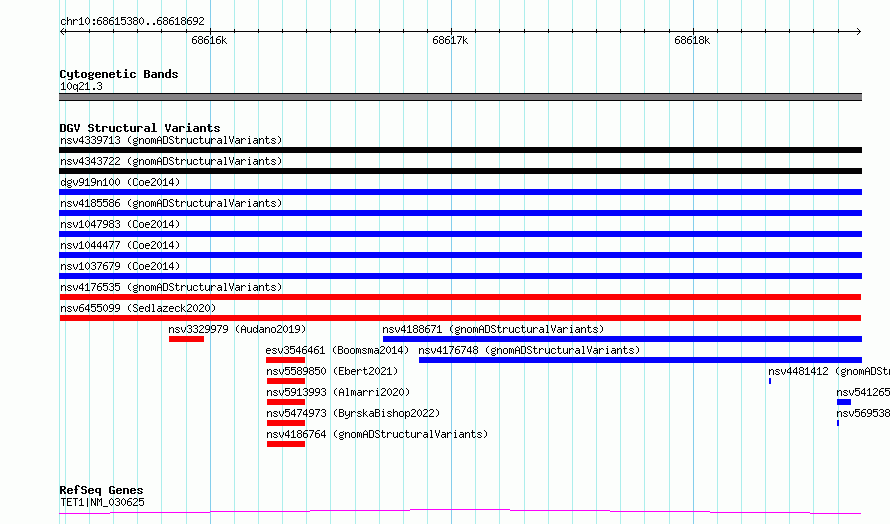Click the nsv4343722 variant label

171,161
